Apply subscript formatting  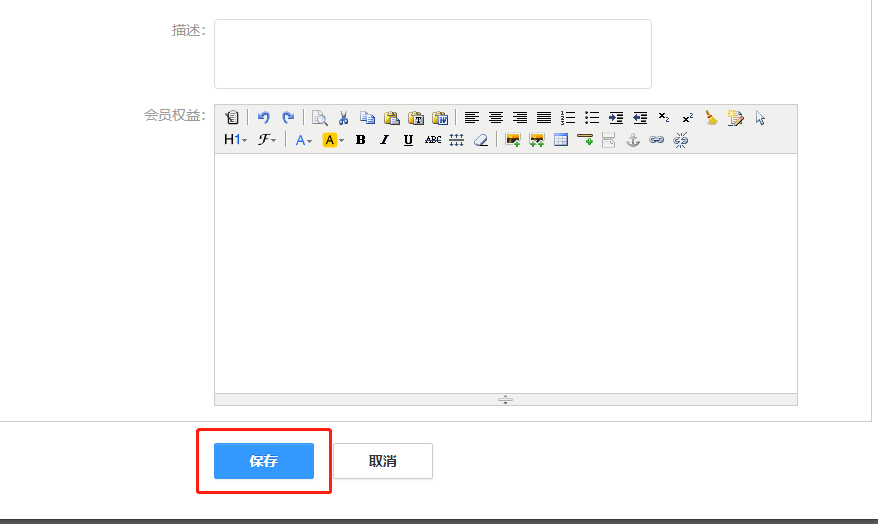[664, 118]
